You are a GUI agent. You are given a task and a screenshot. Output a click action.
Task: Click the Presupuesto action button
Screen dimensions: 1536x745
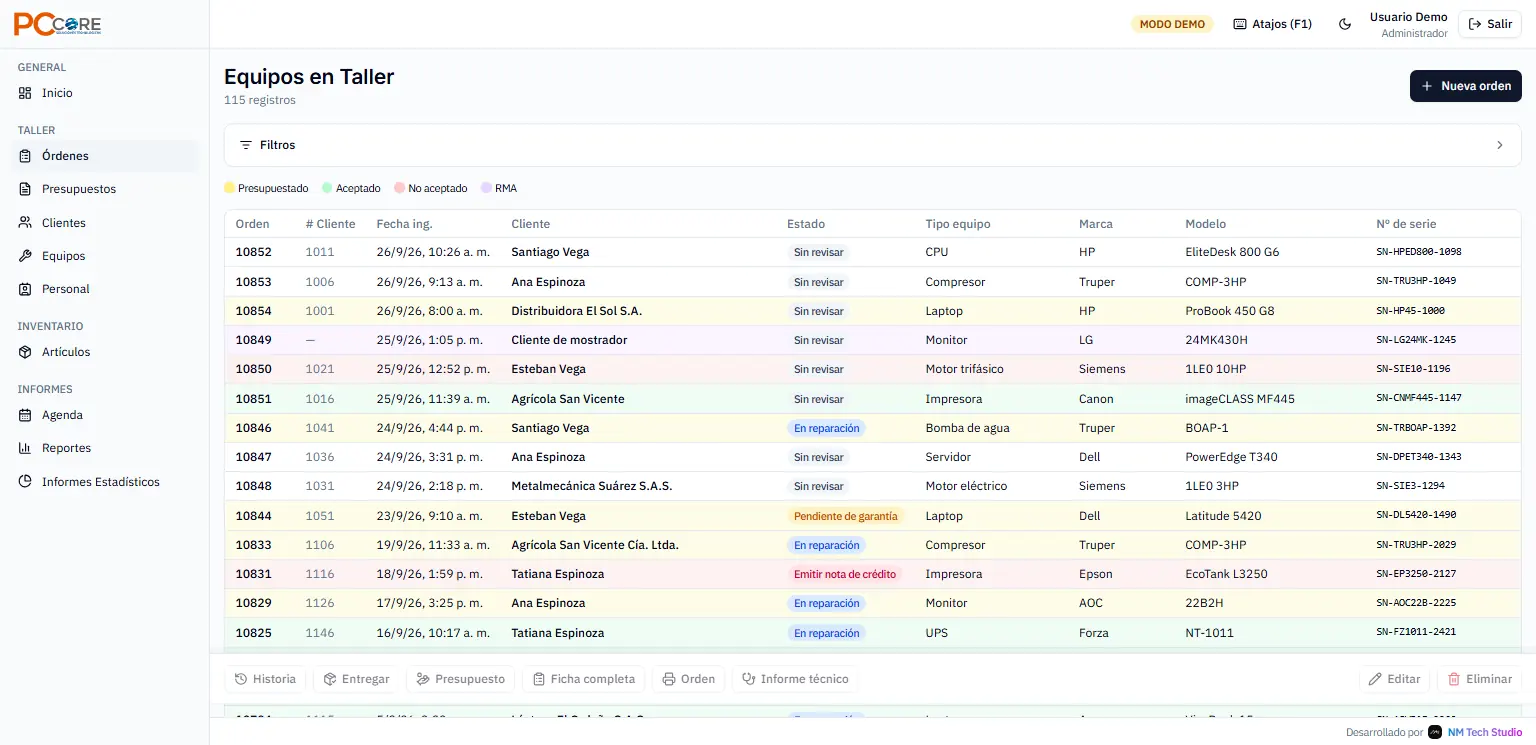point(460,679)
